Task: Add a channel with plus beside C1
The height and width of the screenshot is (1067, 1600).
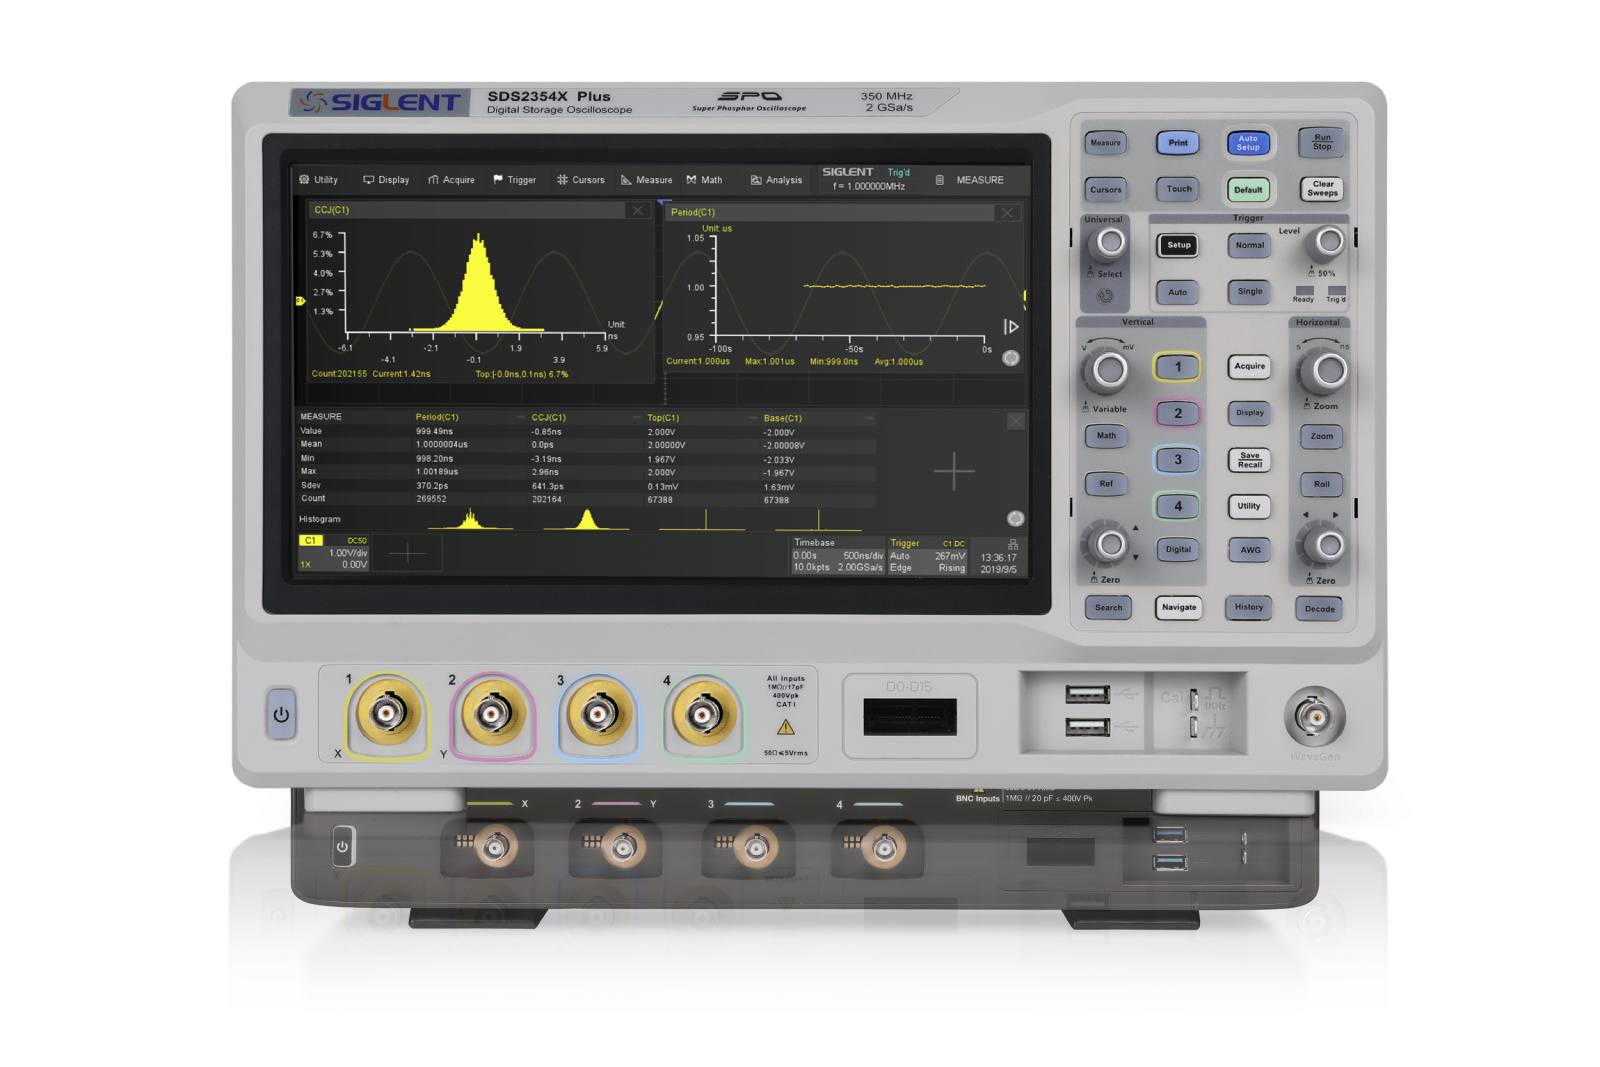Action: [408, 553]
